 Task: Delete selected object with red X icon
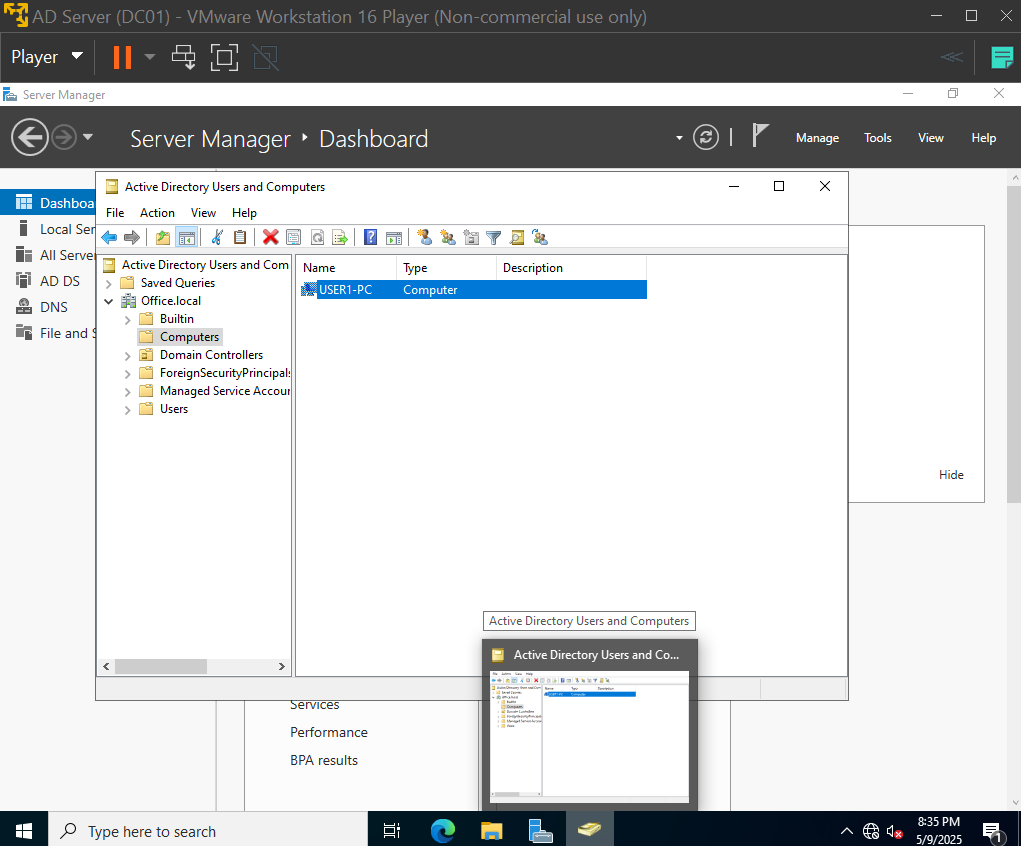pos(271,238)
